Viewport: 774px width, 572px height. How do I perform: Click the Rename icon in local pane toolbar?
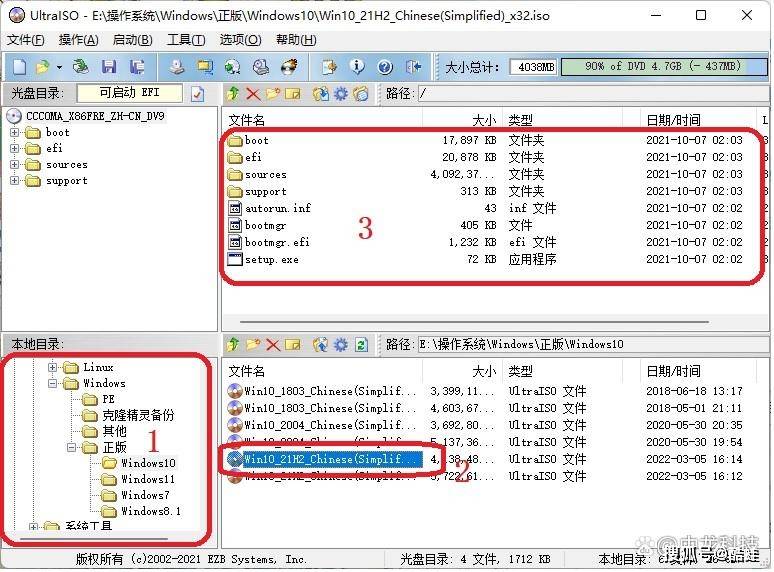(292, 344)
